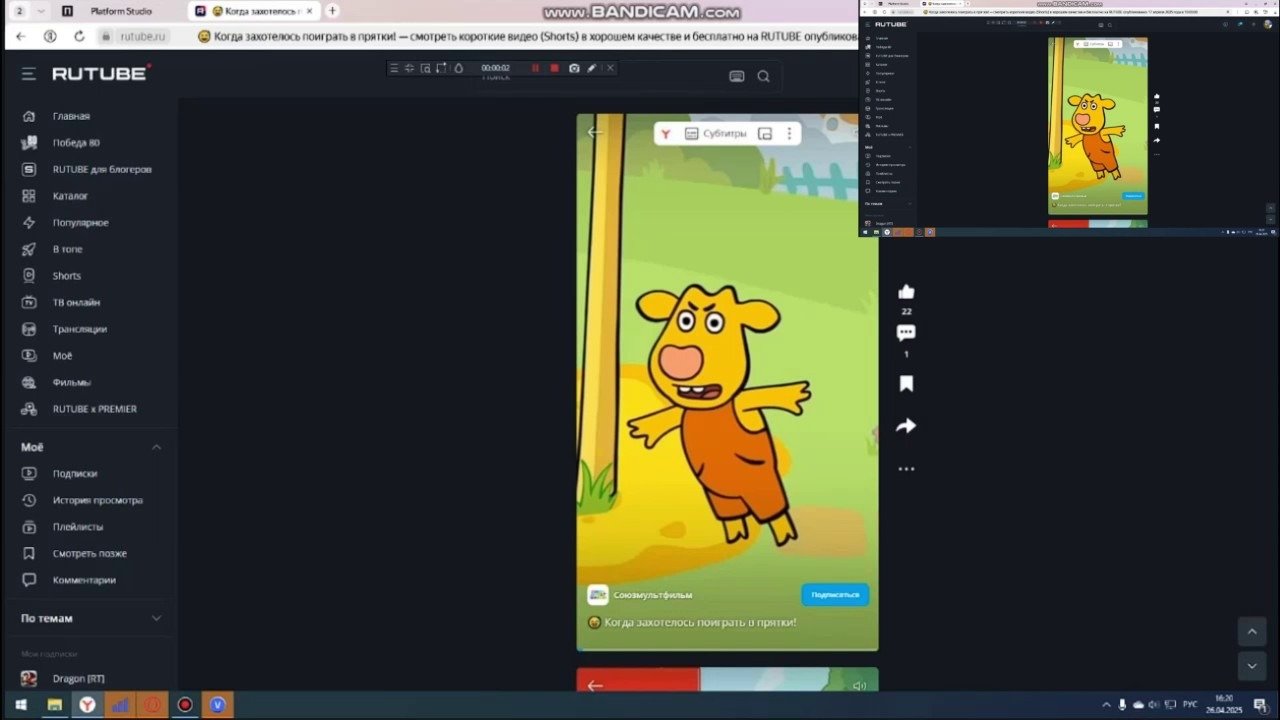
Task: Open Dragon [RT] subscription channel
Action: (78, 679)
